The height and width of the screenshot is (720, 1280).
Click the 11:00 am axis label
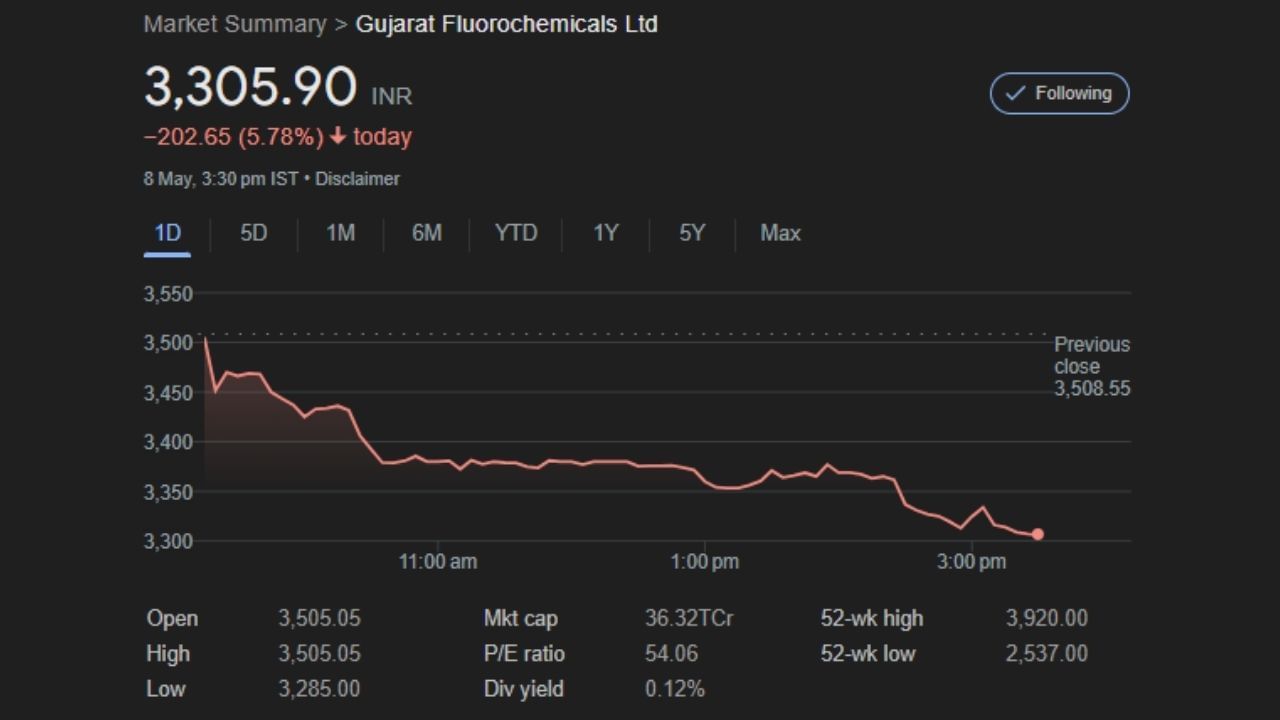438,562
